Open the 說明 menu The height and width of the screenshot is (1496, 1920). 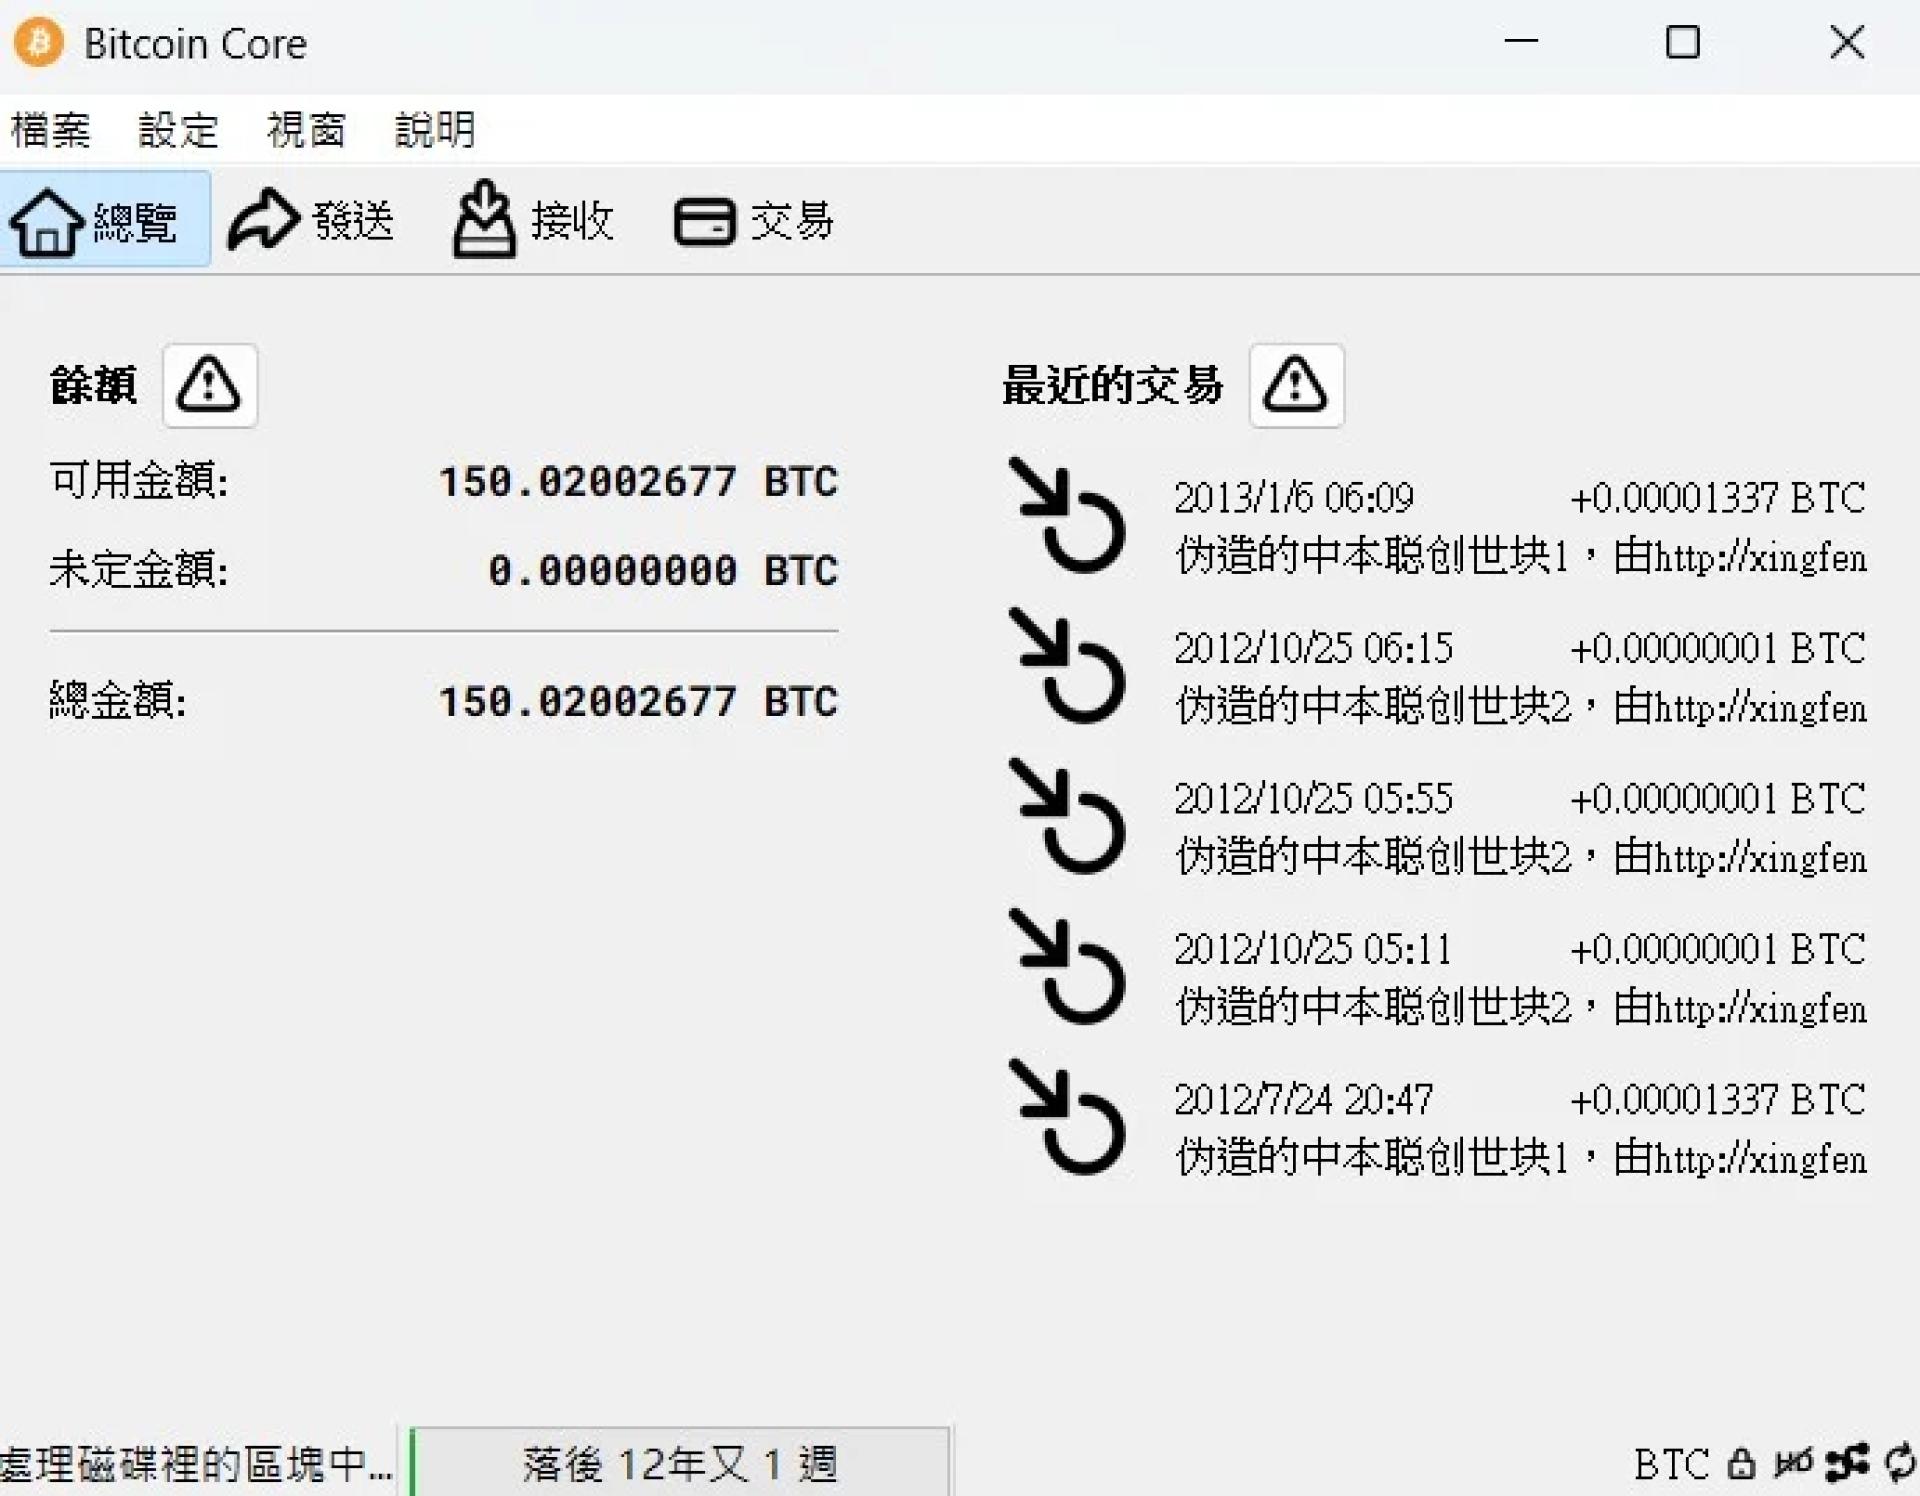(x=434, y=130)
